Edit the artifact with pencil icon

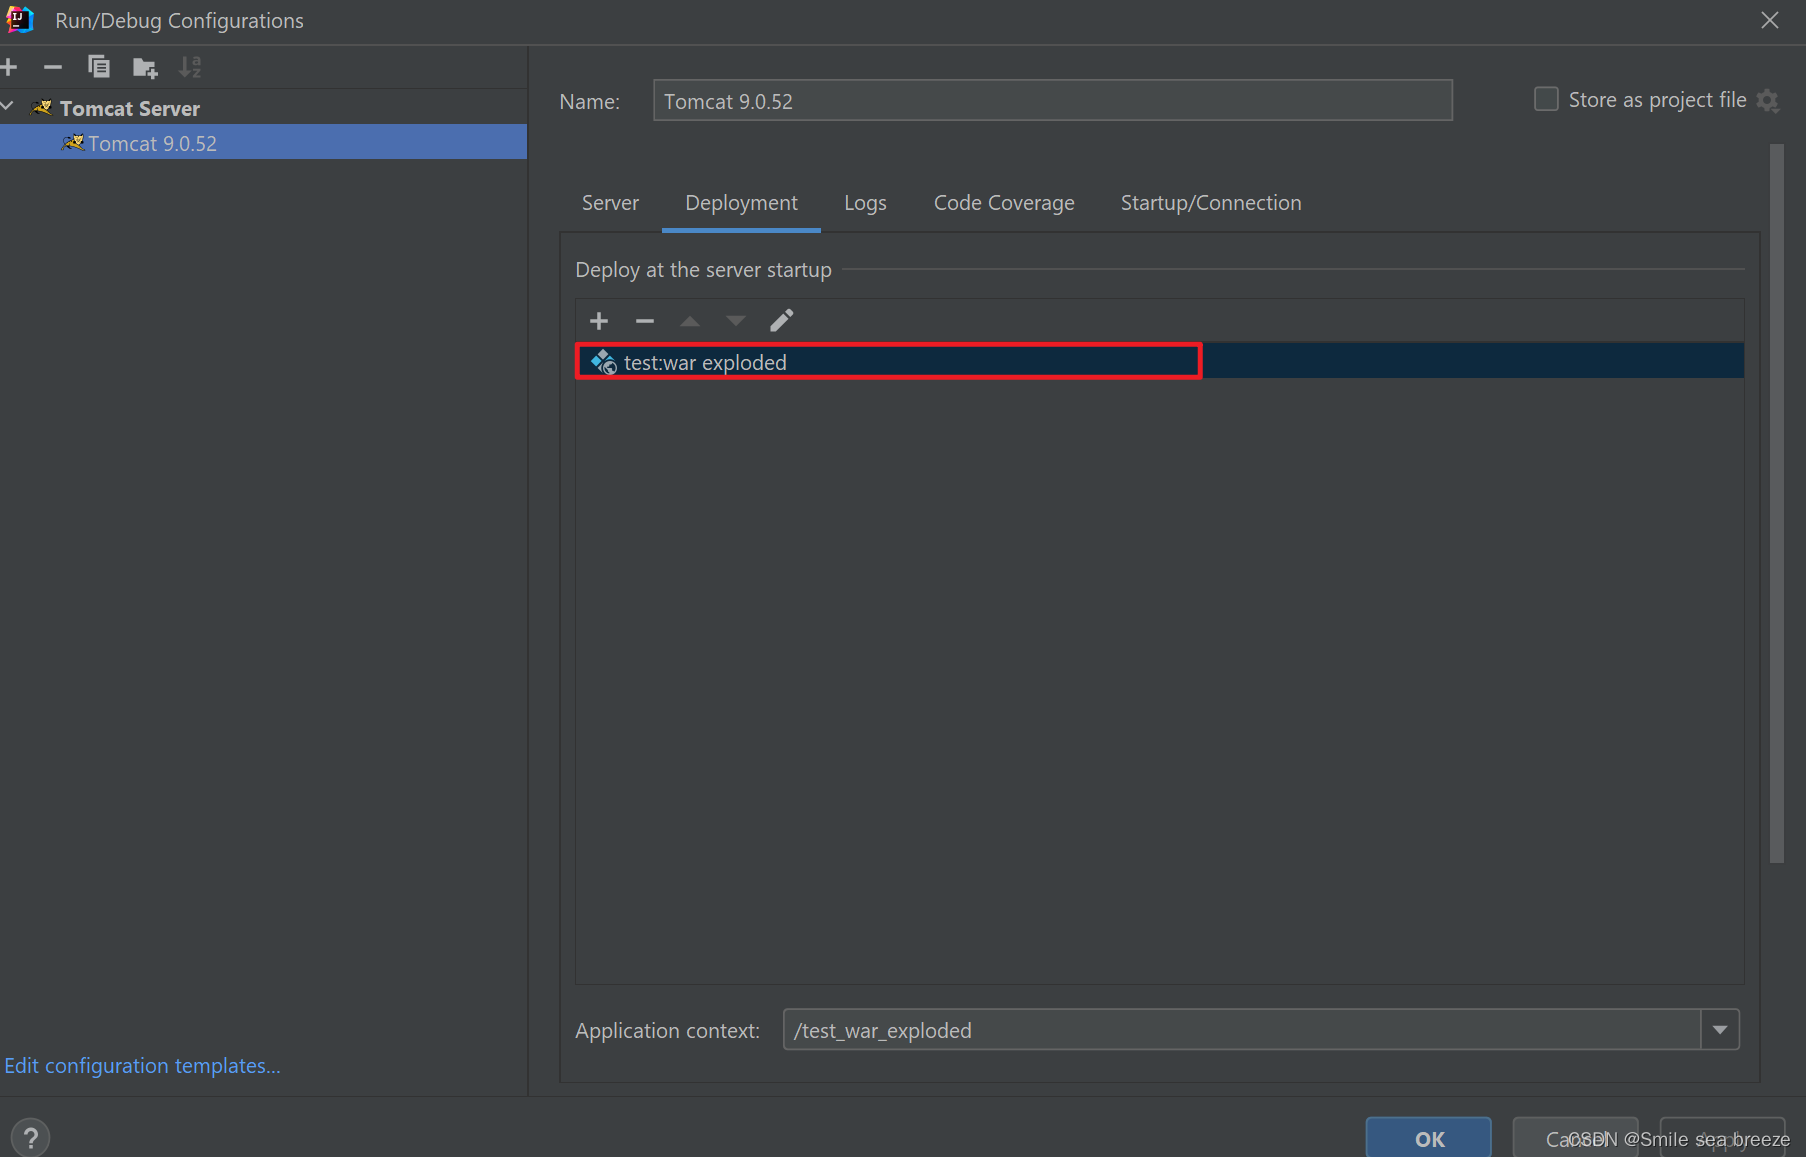click(781, 320)
